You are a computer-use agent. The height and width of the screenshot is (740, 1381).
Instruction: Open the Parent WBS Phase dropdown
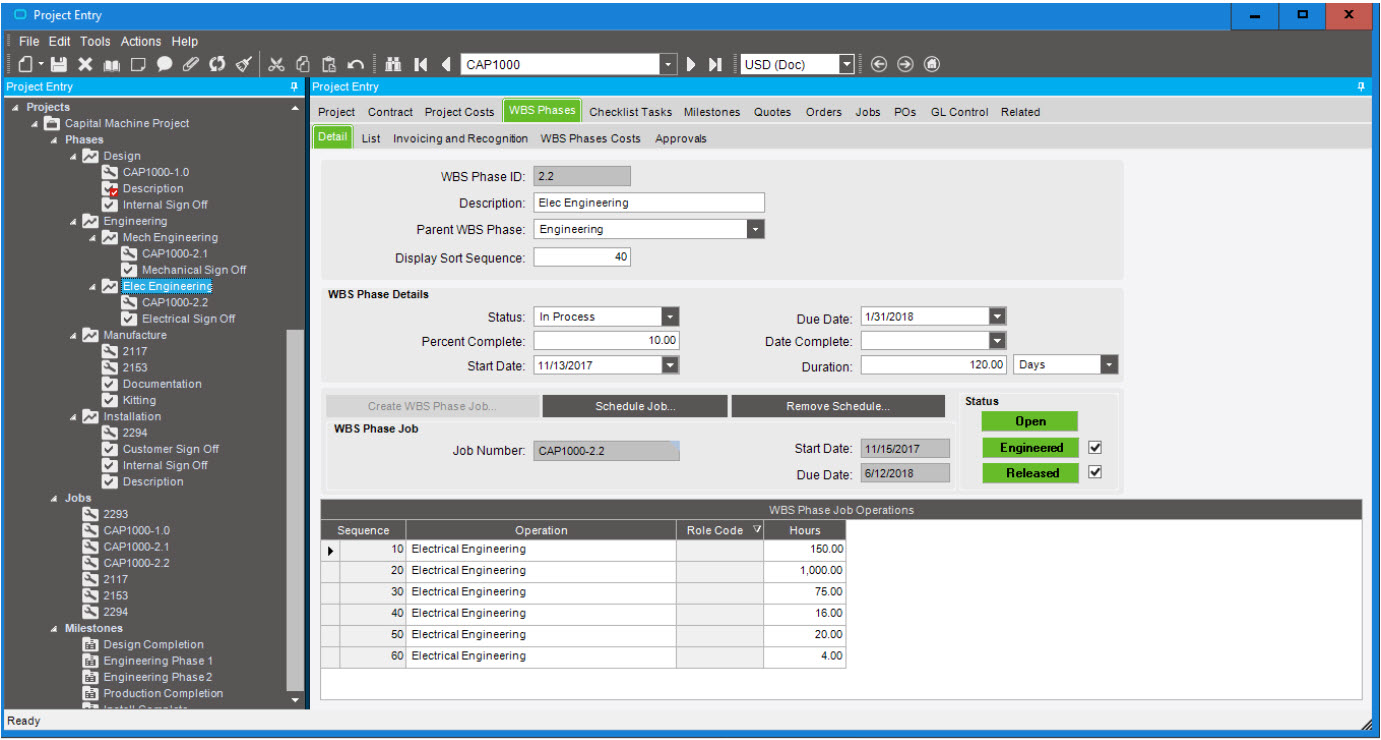pos(756,229)
